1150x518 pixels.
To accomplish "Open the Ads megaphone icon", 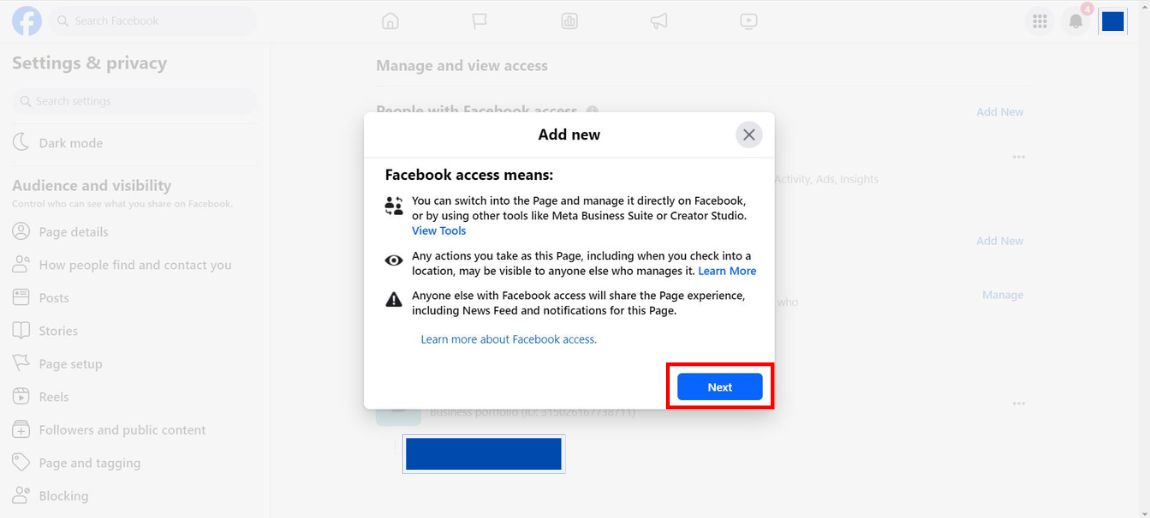I will click(659, 21).
